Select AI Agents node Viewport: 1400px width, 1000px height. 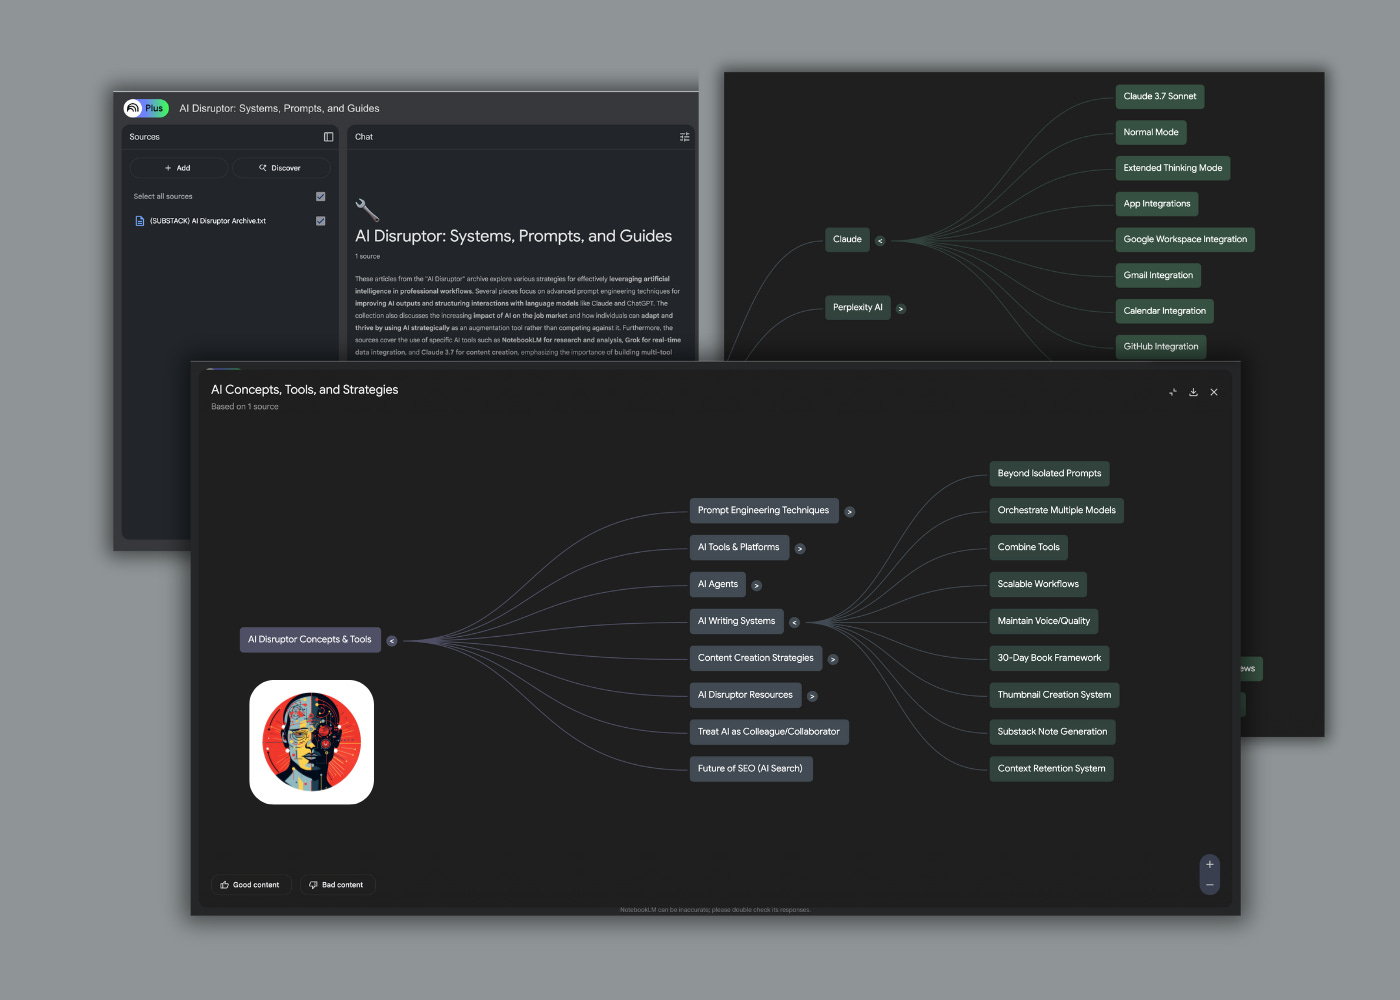point(718,585)
